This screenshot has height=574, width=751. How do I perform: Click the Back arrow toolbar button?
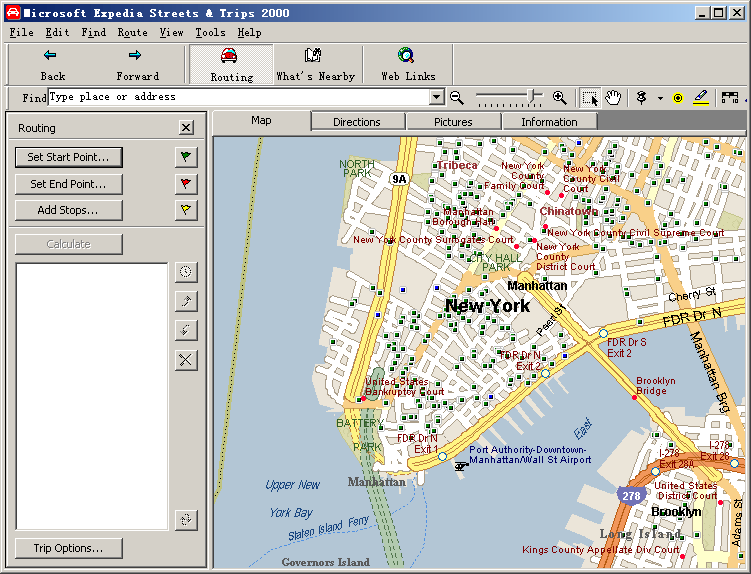coord(52,65)
